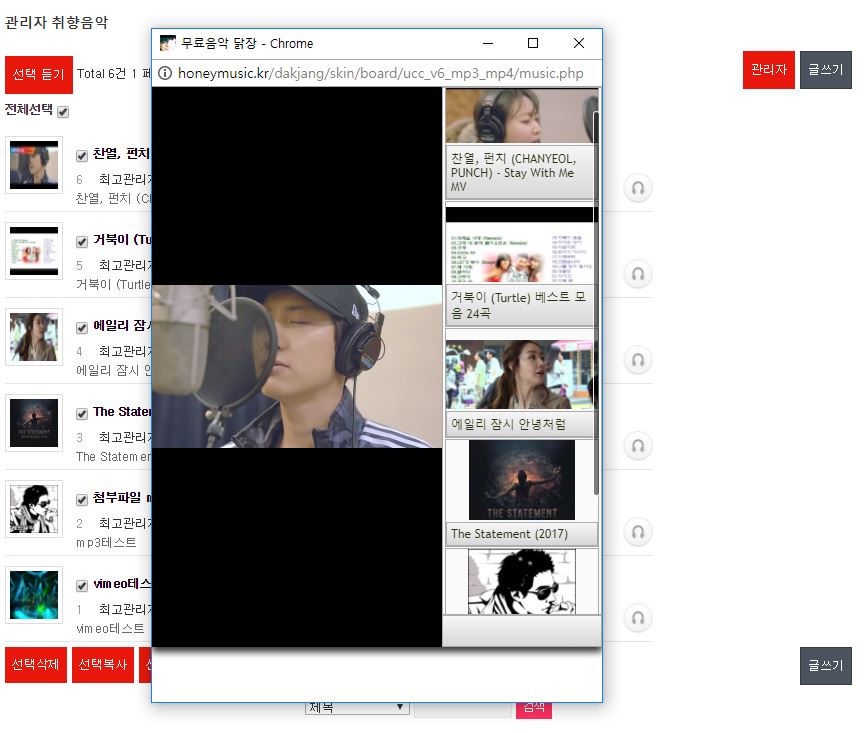The width and height of the screenshot is (868, 733).
Task: Click the site info icon in address bar
Action: pyautogui.click(x=166, y=73)
